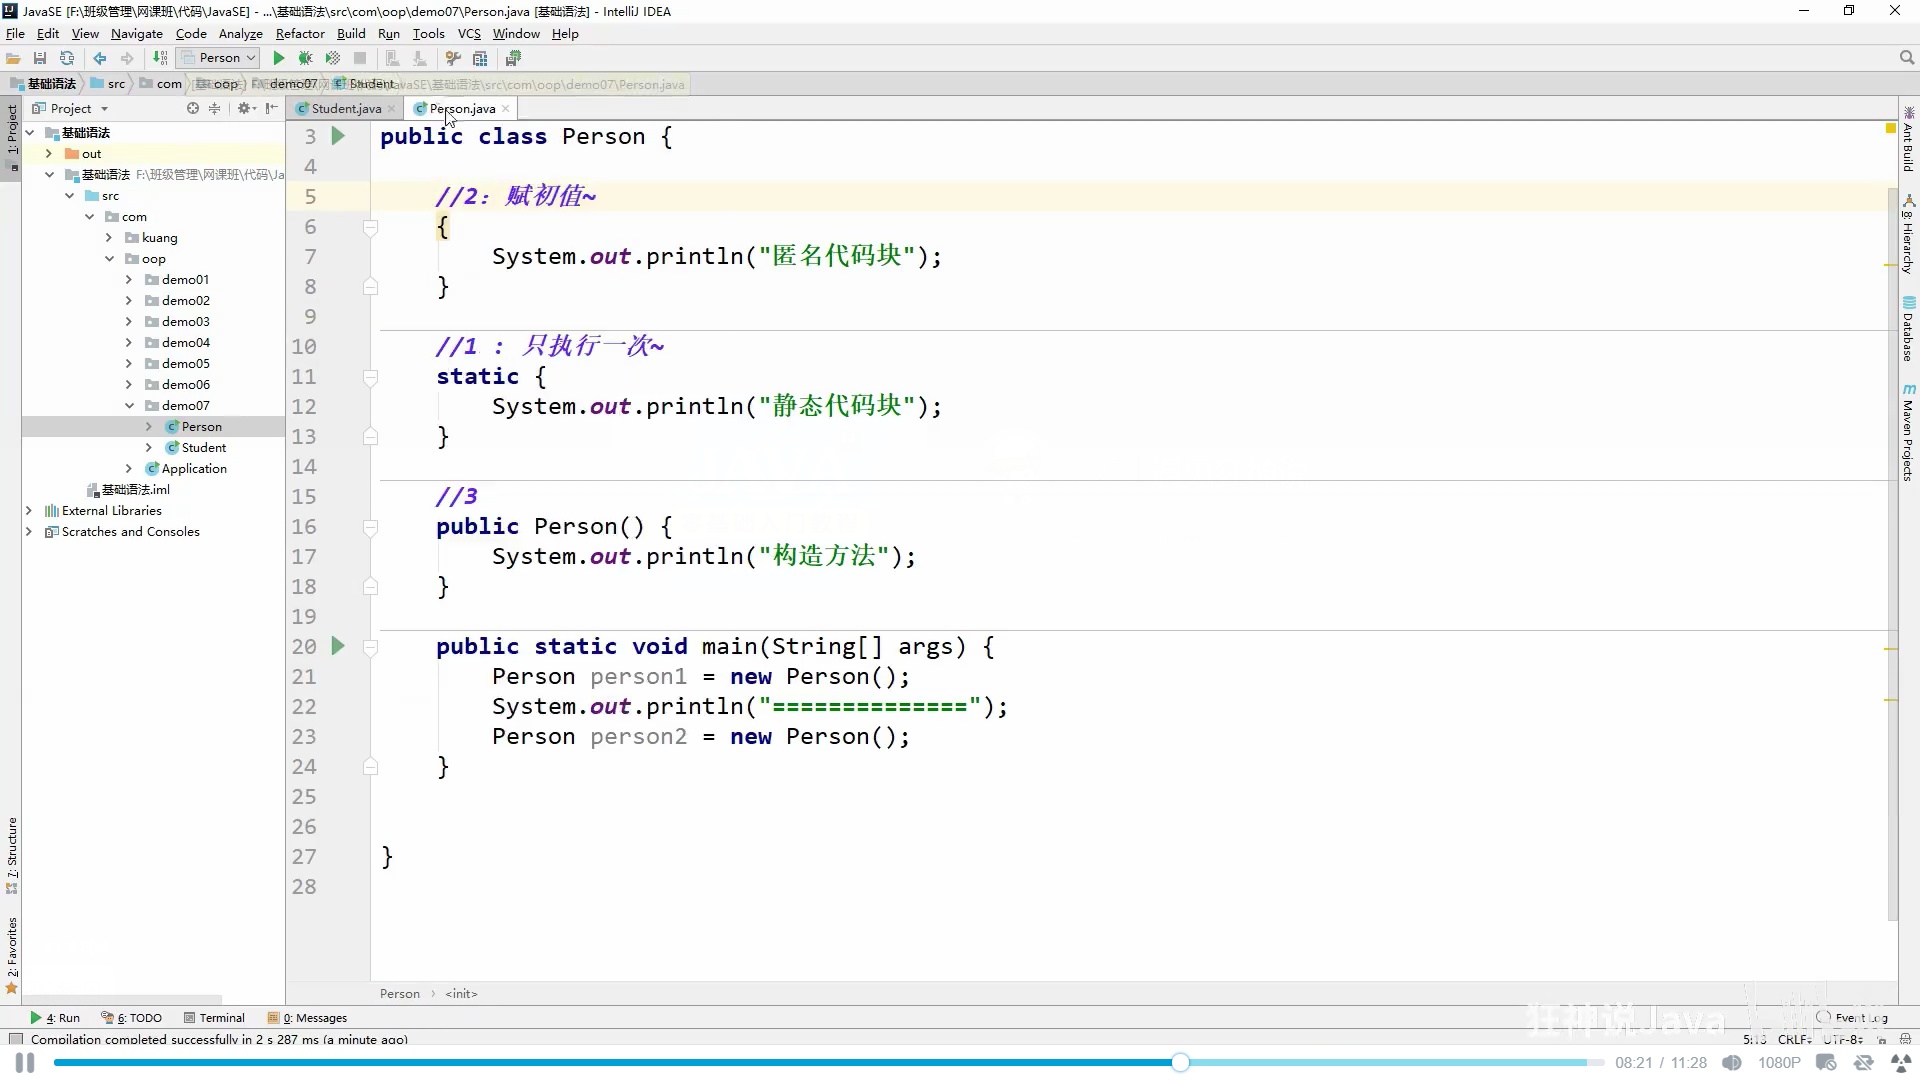
Task: Toggle fold marker on static block line
Action: pyautogui.click(x=370, y=377)
